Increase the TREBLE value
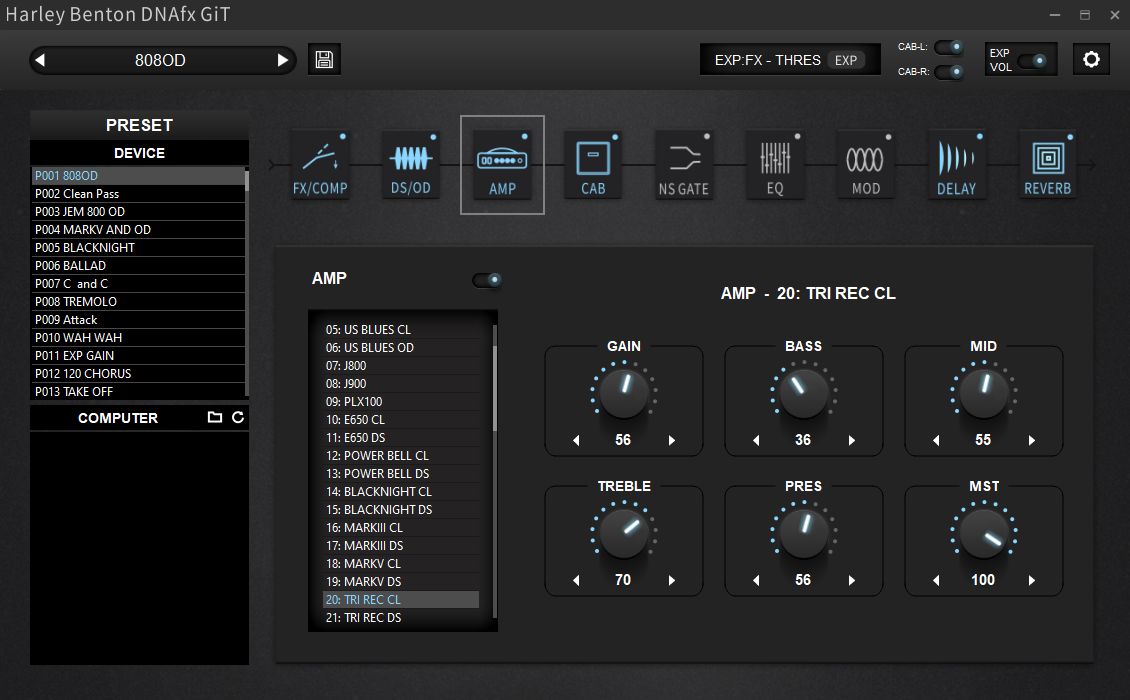 [x=672, y=580]
